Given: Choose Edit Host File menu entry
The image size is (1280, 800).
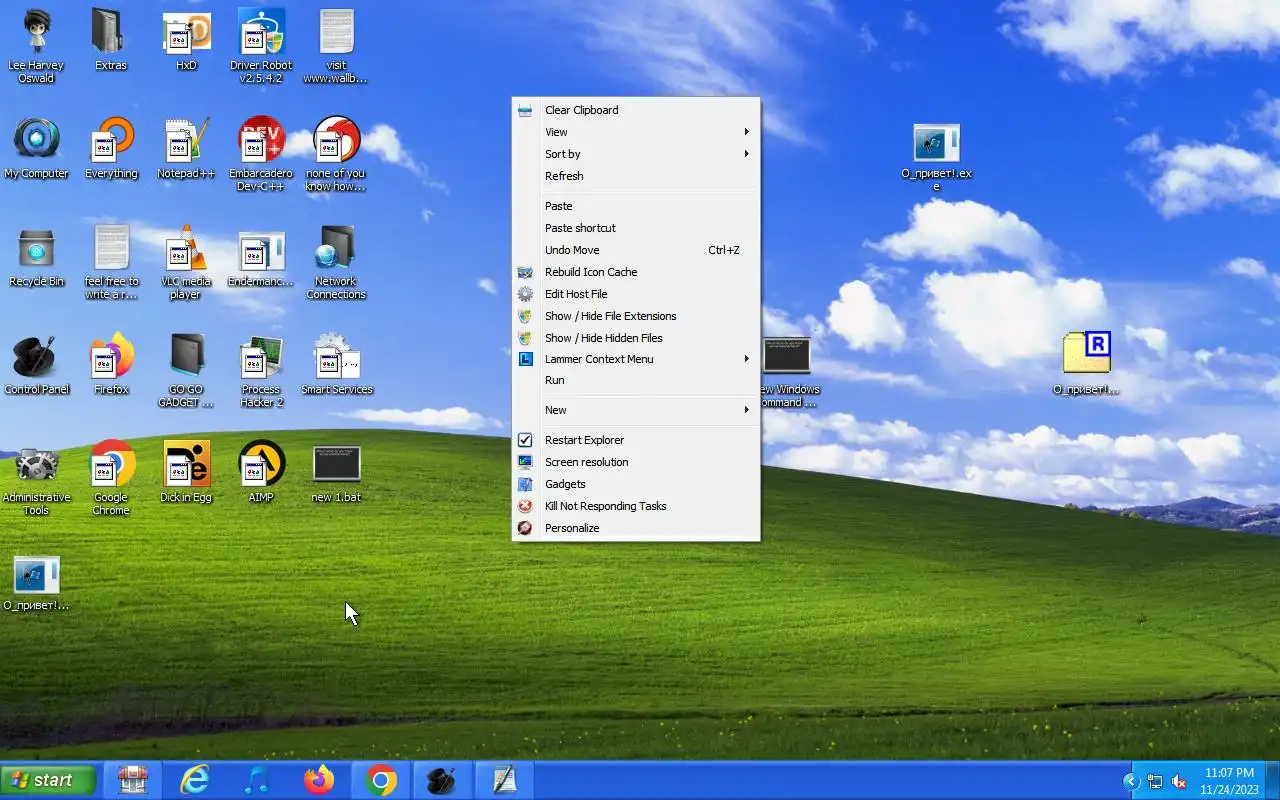Looking at the screenshot, I should click(x=636, y=294).
